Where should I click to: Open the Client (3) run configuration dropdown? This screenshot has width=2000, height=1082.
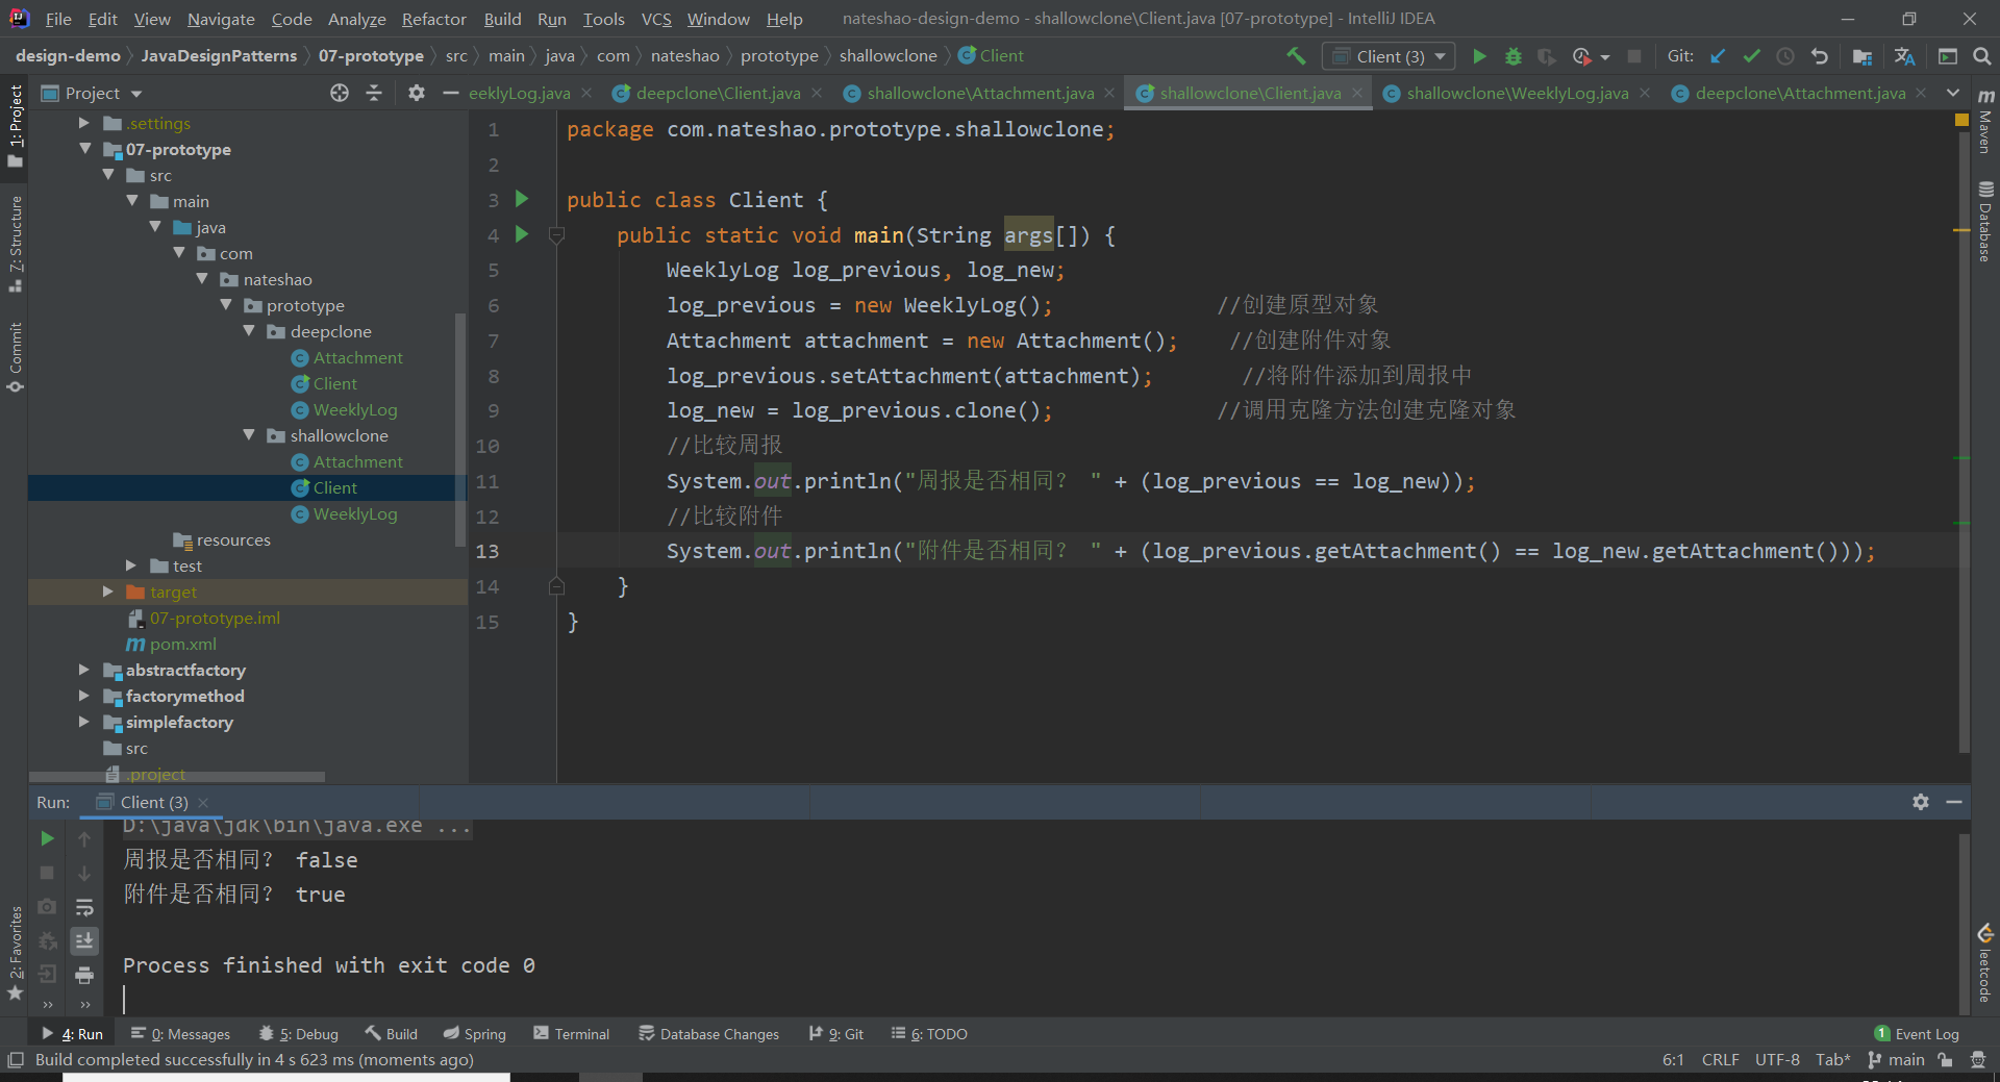click(1388, 56)
